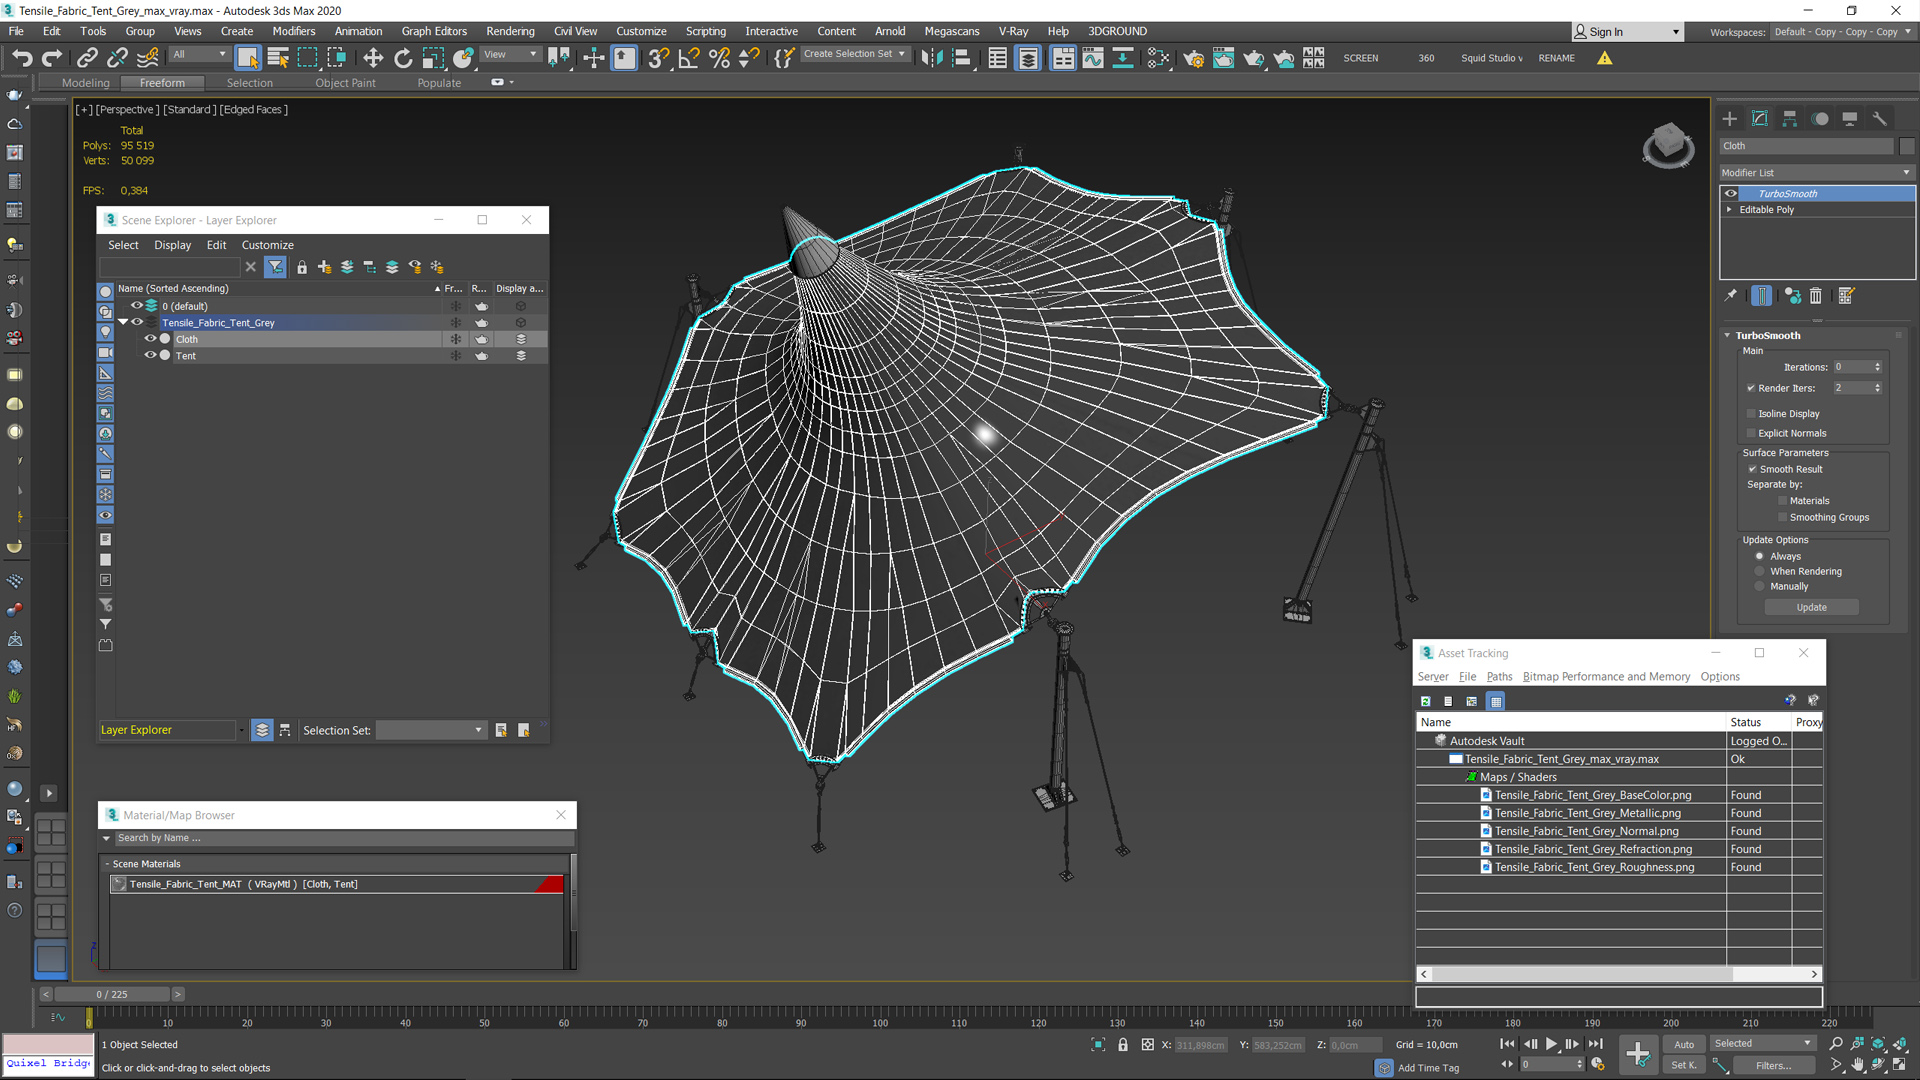Uncheck the Render Iters checkbox
Image resolution: width=1920 pixels, height=1080 pixels.
pos(1751,388)
